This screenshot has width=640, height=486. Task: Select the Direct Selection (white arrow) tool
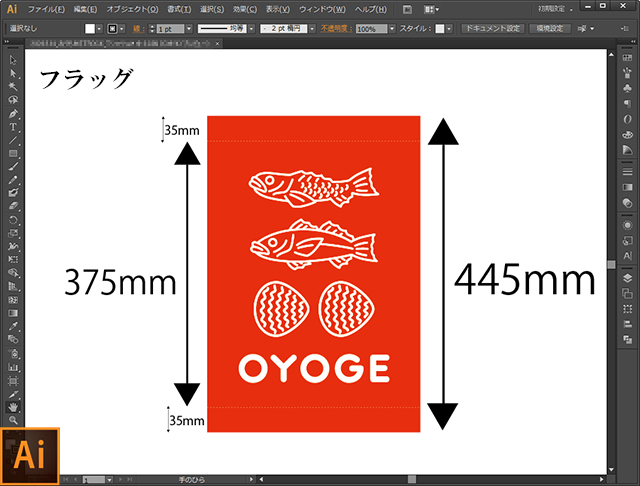click(13, 74)
